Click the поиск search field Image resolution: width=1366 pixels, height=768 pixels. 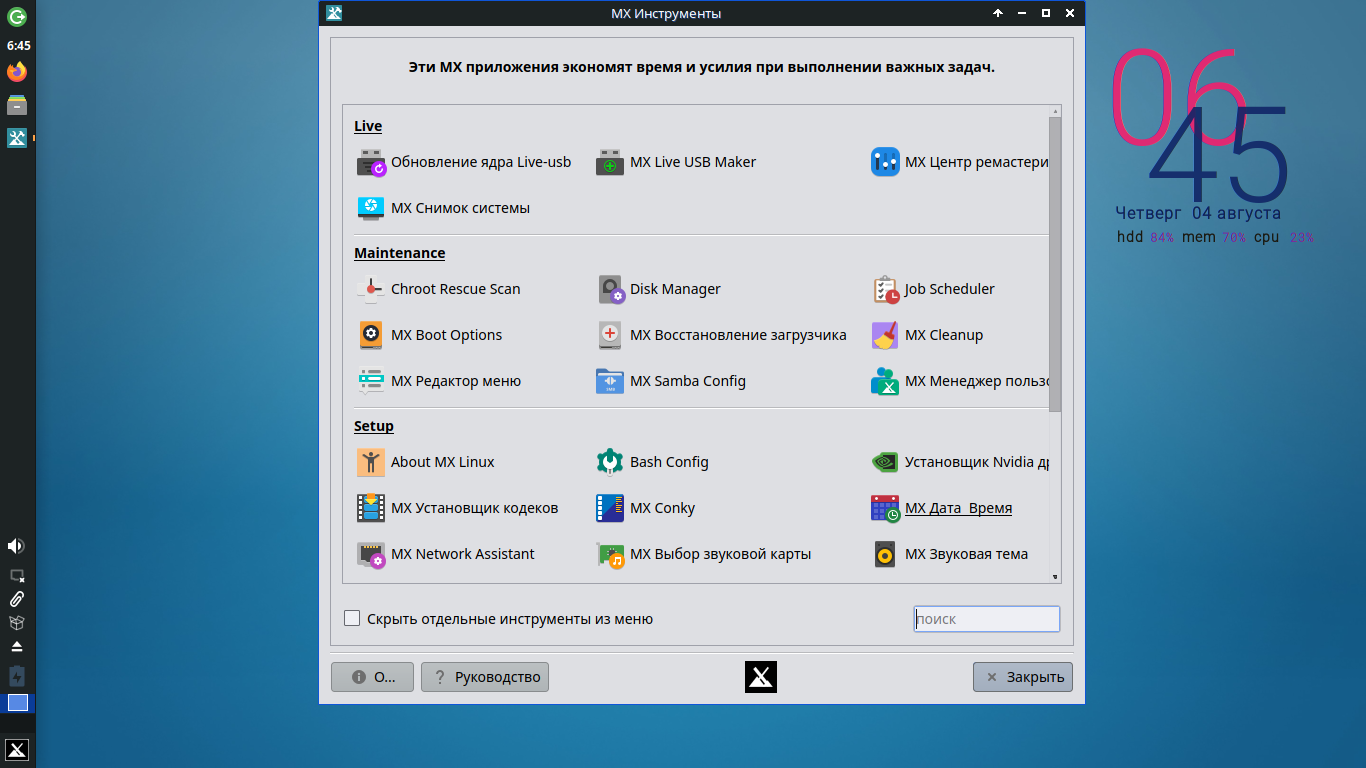click(986, 619)
